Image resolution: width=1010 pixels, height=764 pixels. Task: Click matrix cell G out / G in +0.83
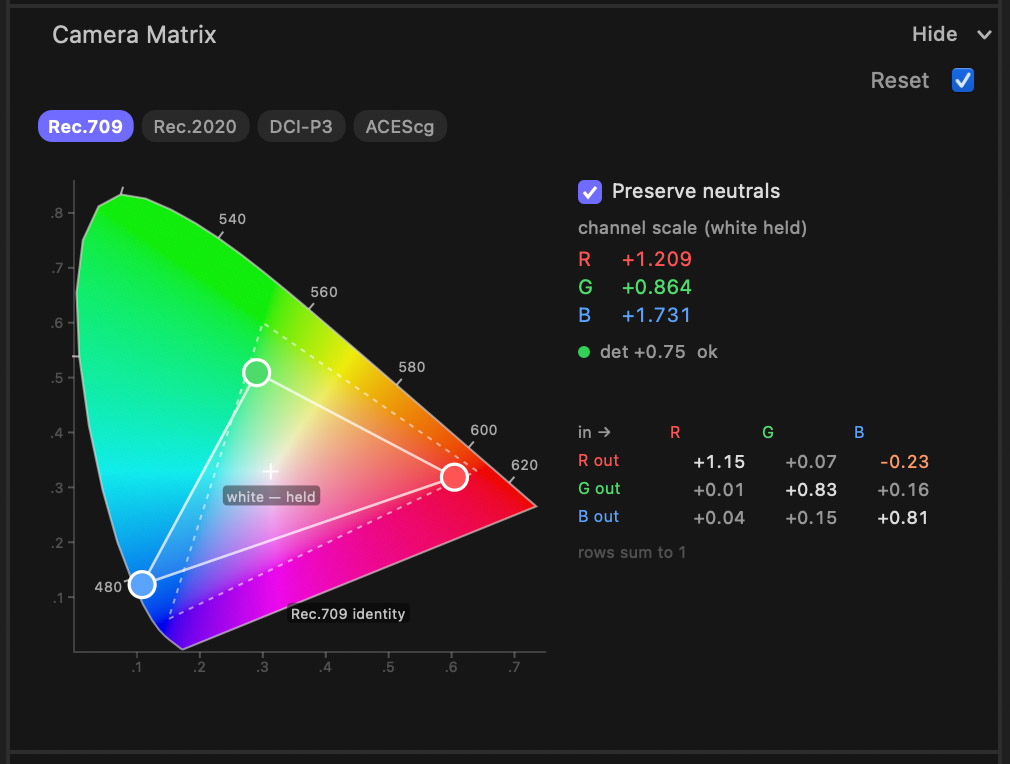811,490
